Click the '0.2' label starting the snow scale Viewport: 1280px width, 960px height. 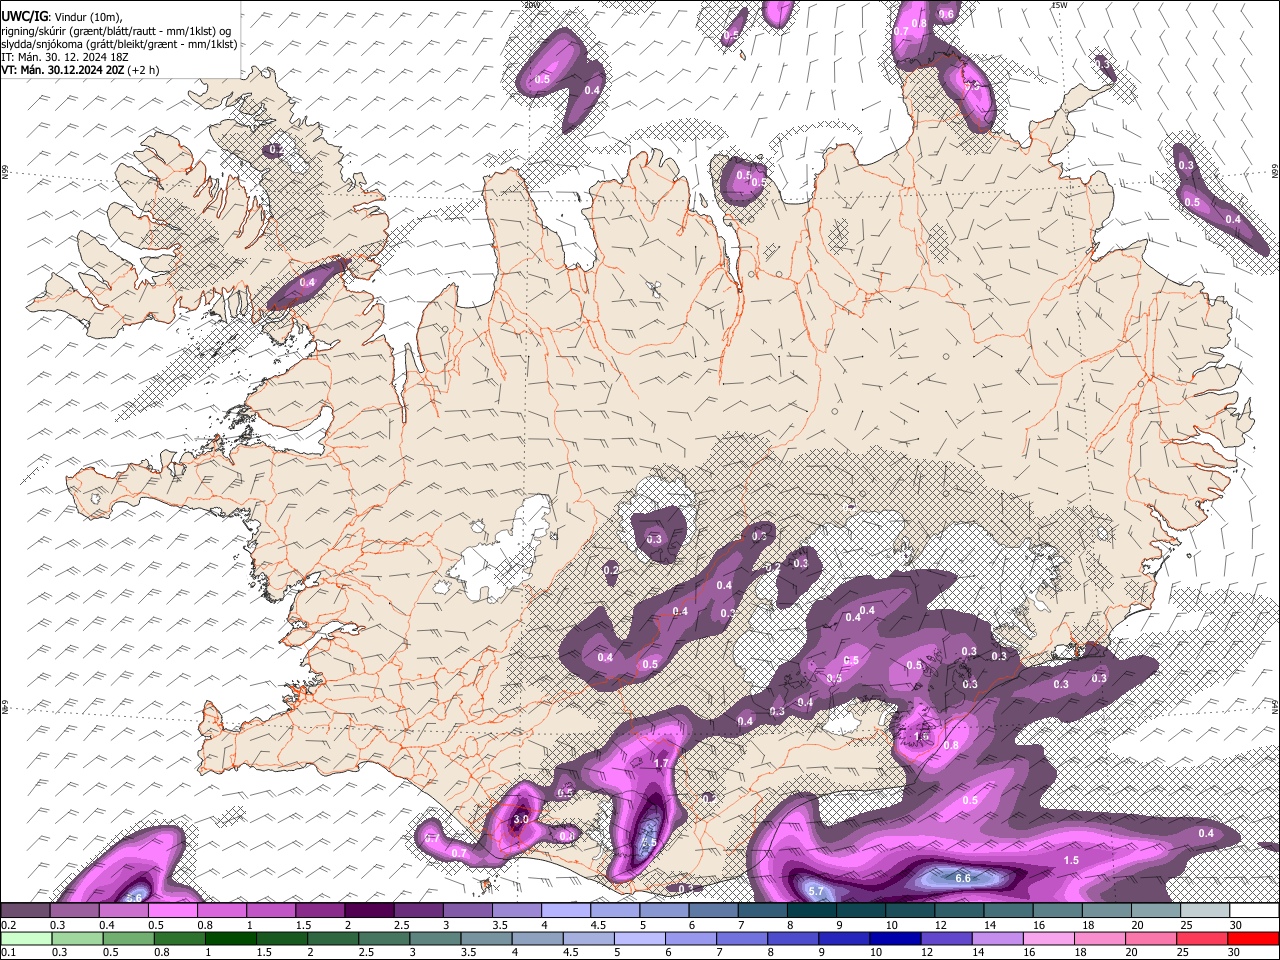point(9,925)
